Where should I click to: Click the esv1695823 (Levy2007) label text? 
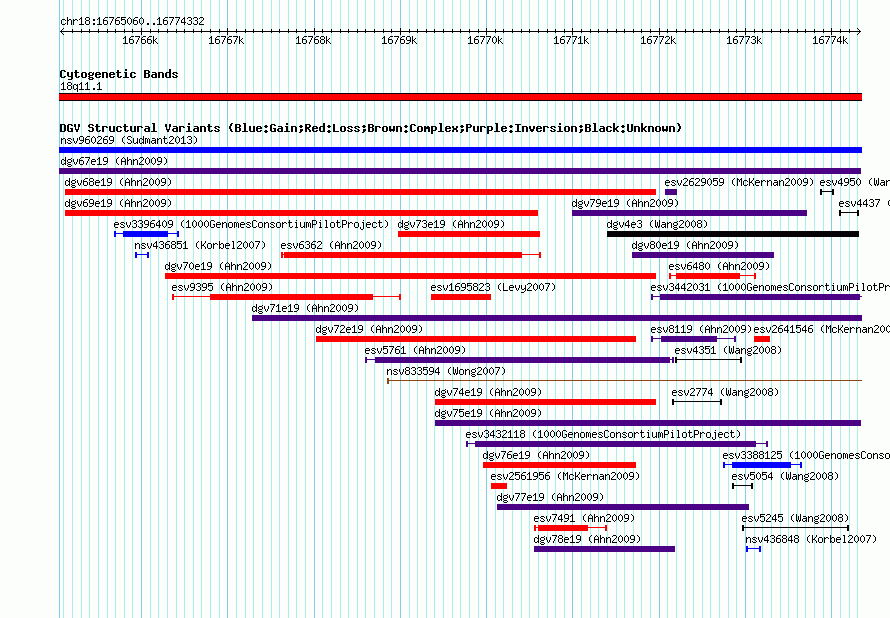point(493,287)
